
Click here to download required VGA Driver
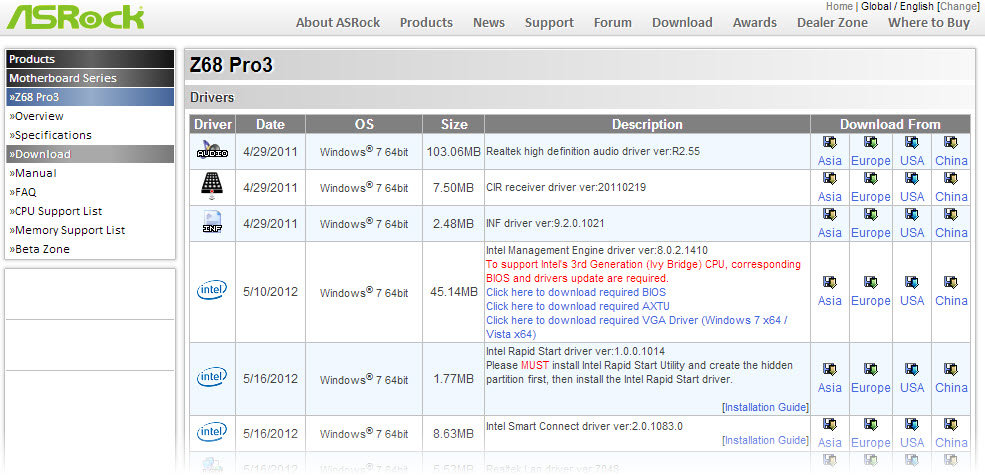coord(637,327)
